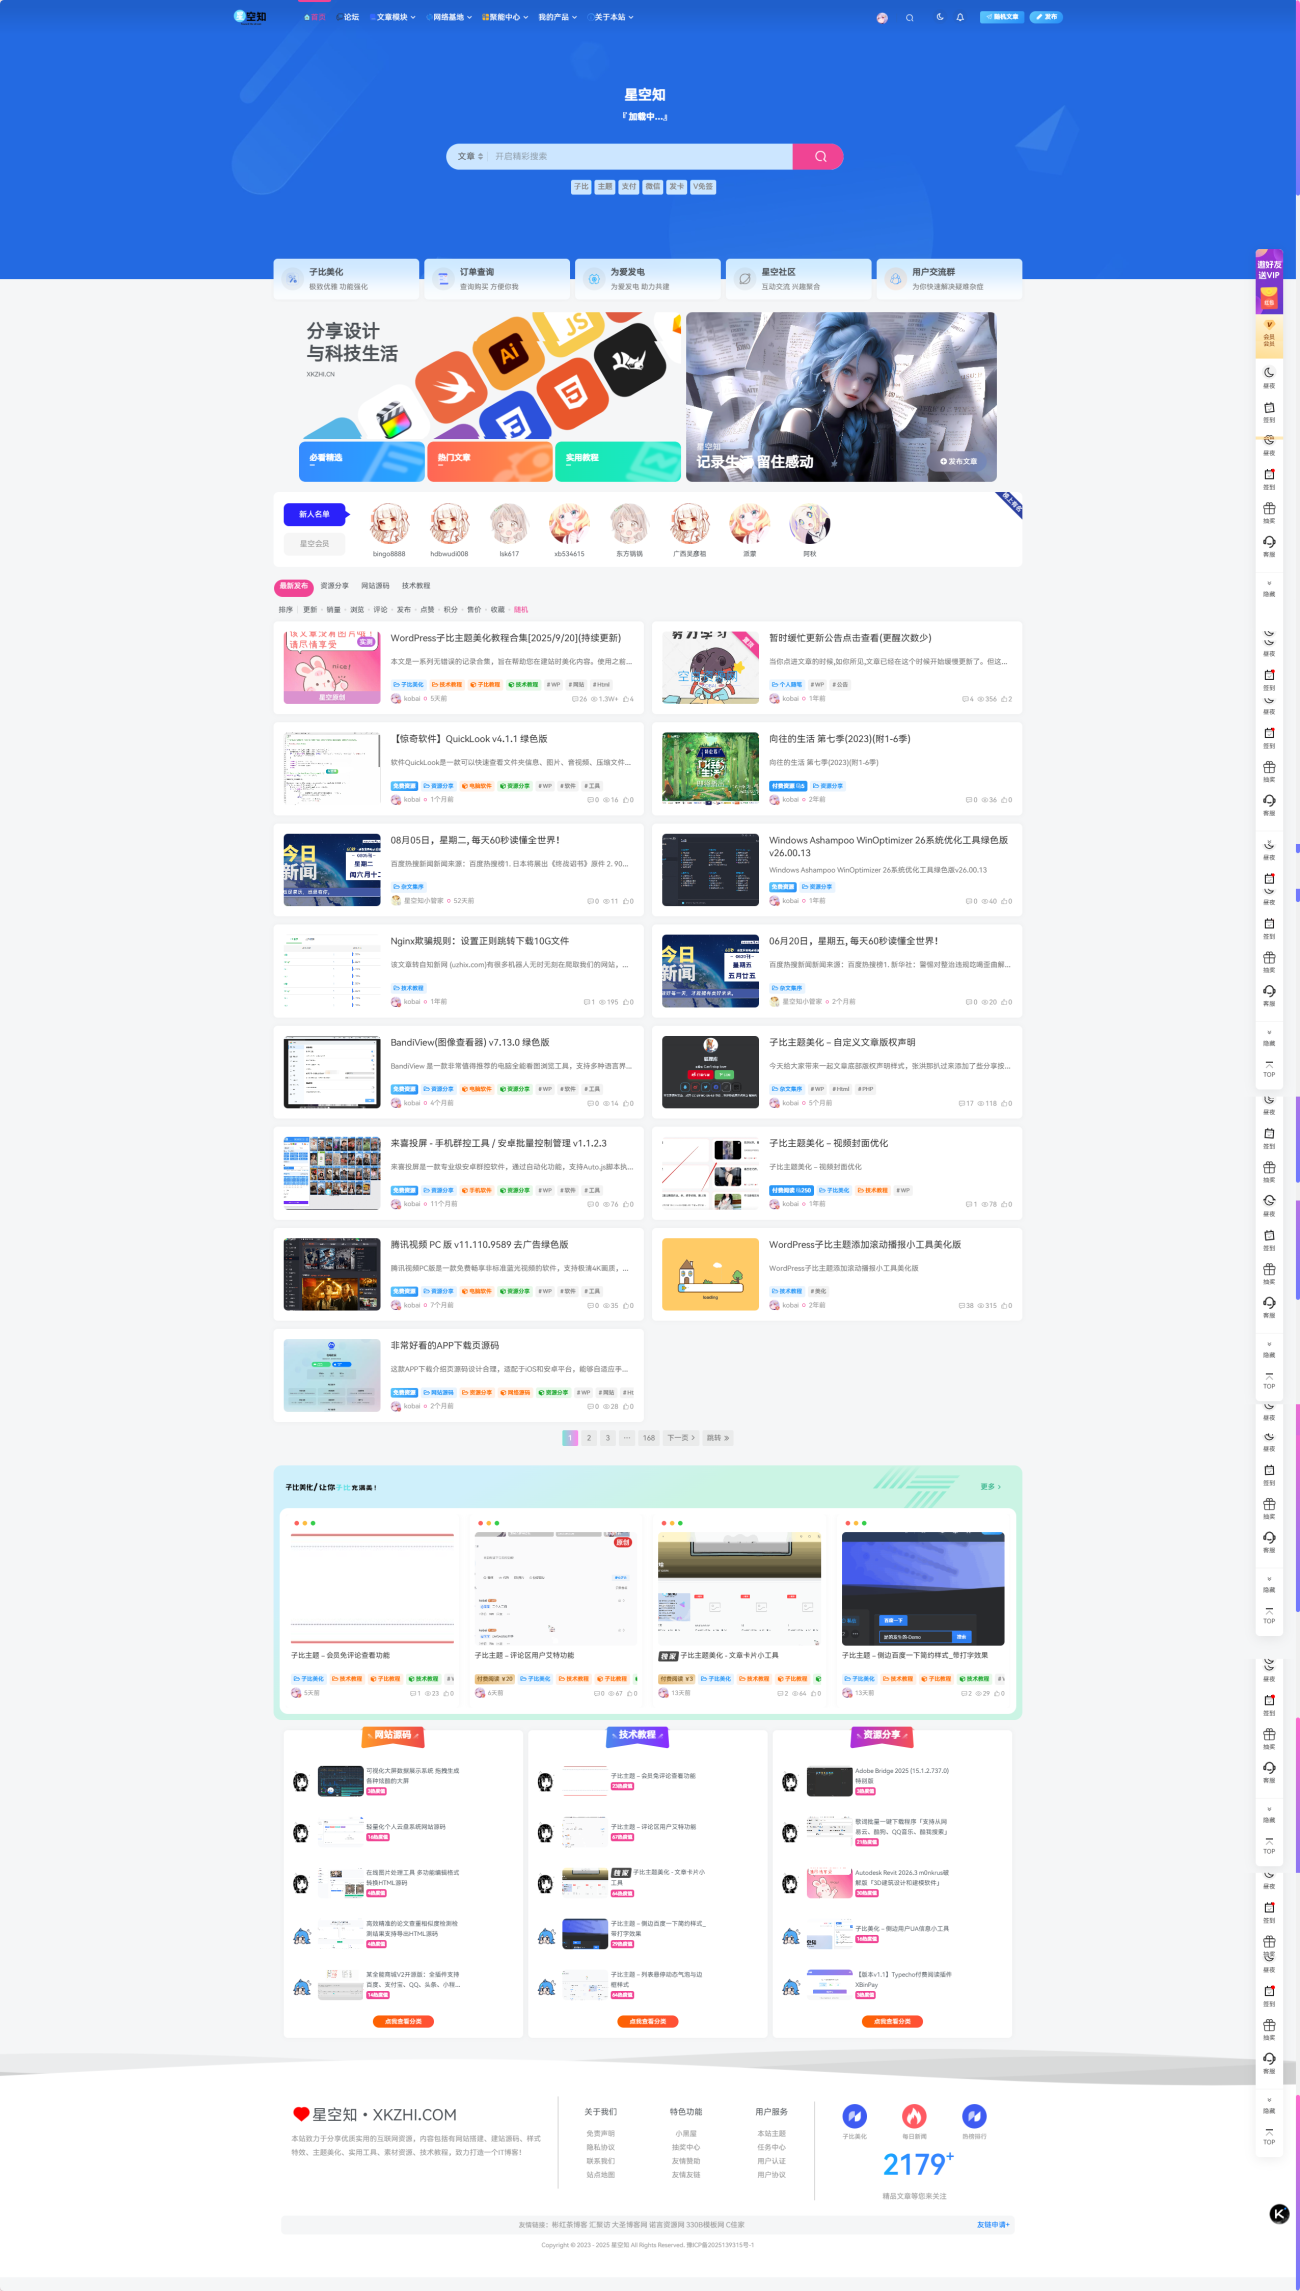1300x2291 pixels.
Task: Click the footer 子比美化 round icon
Action: coord(854,2116)
